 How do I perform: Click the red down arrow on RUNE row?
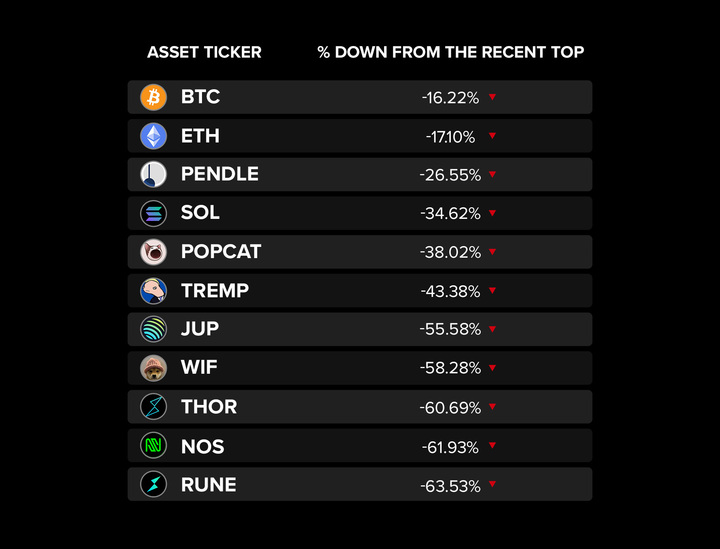[x=493, y=485]
